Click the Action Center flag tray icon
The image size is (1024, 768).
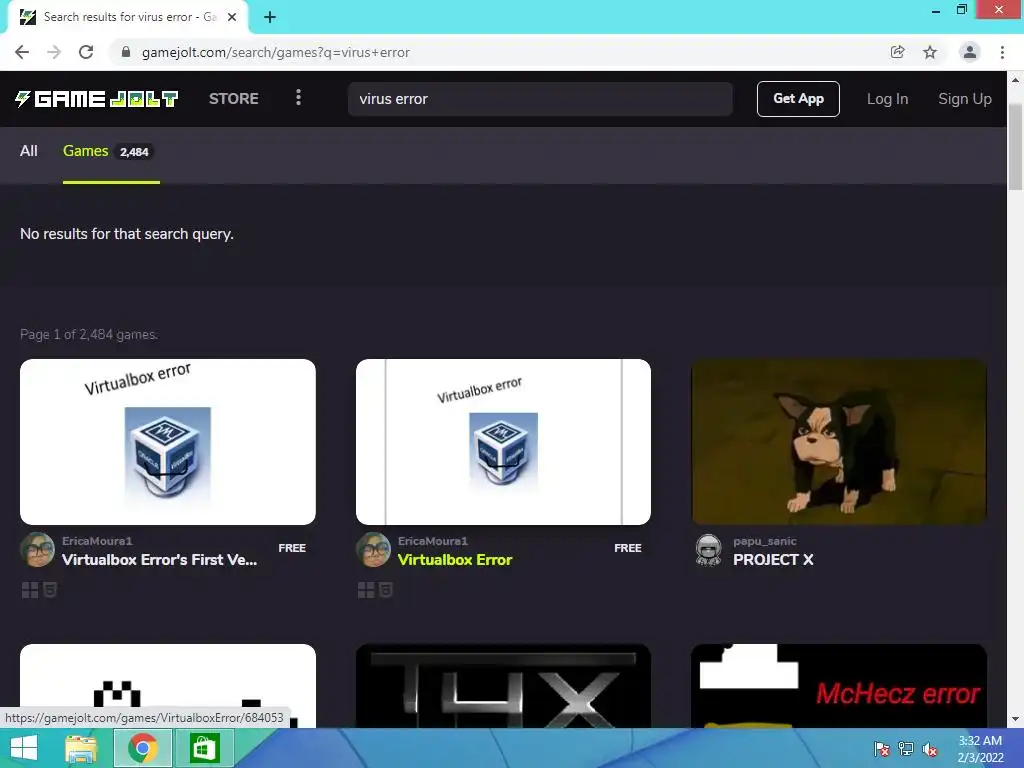[x=882, y=748]
